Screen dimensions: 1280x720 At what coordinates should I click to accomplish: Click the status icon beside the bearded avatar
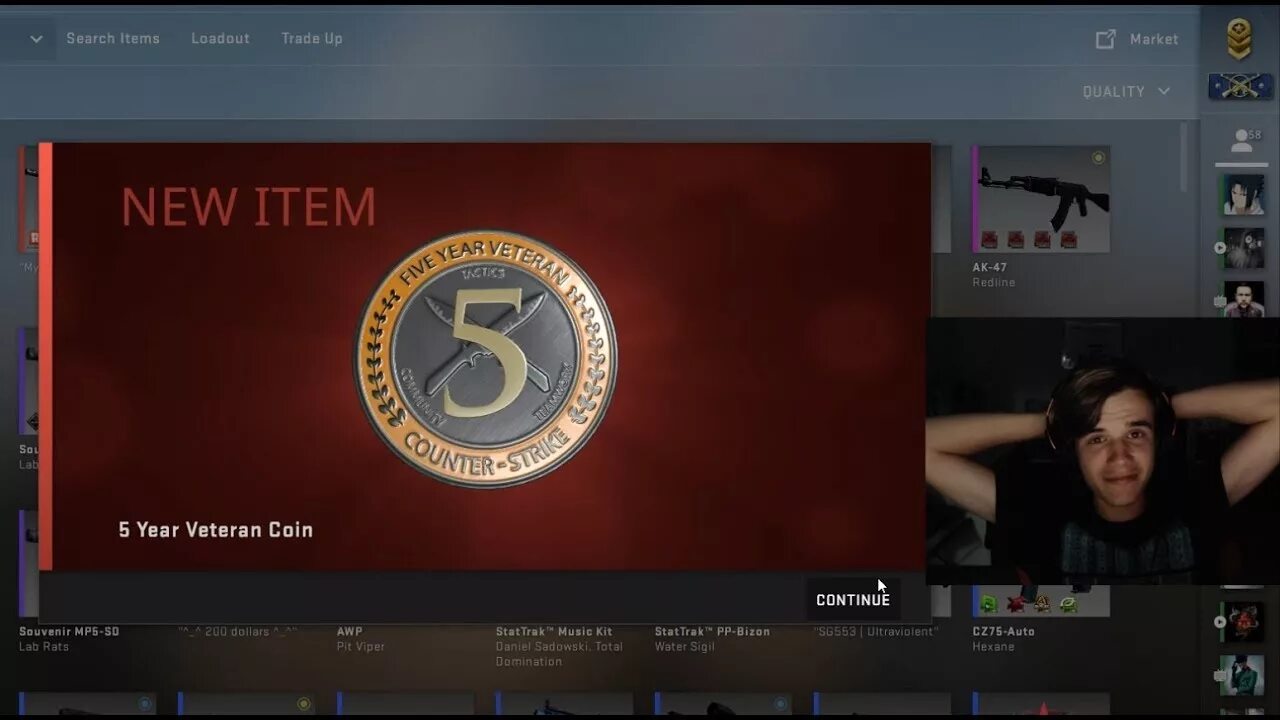[x=1219, y=301]
